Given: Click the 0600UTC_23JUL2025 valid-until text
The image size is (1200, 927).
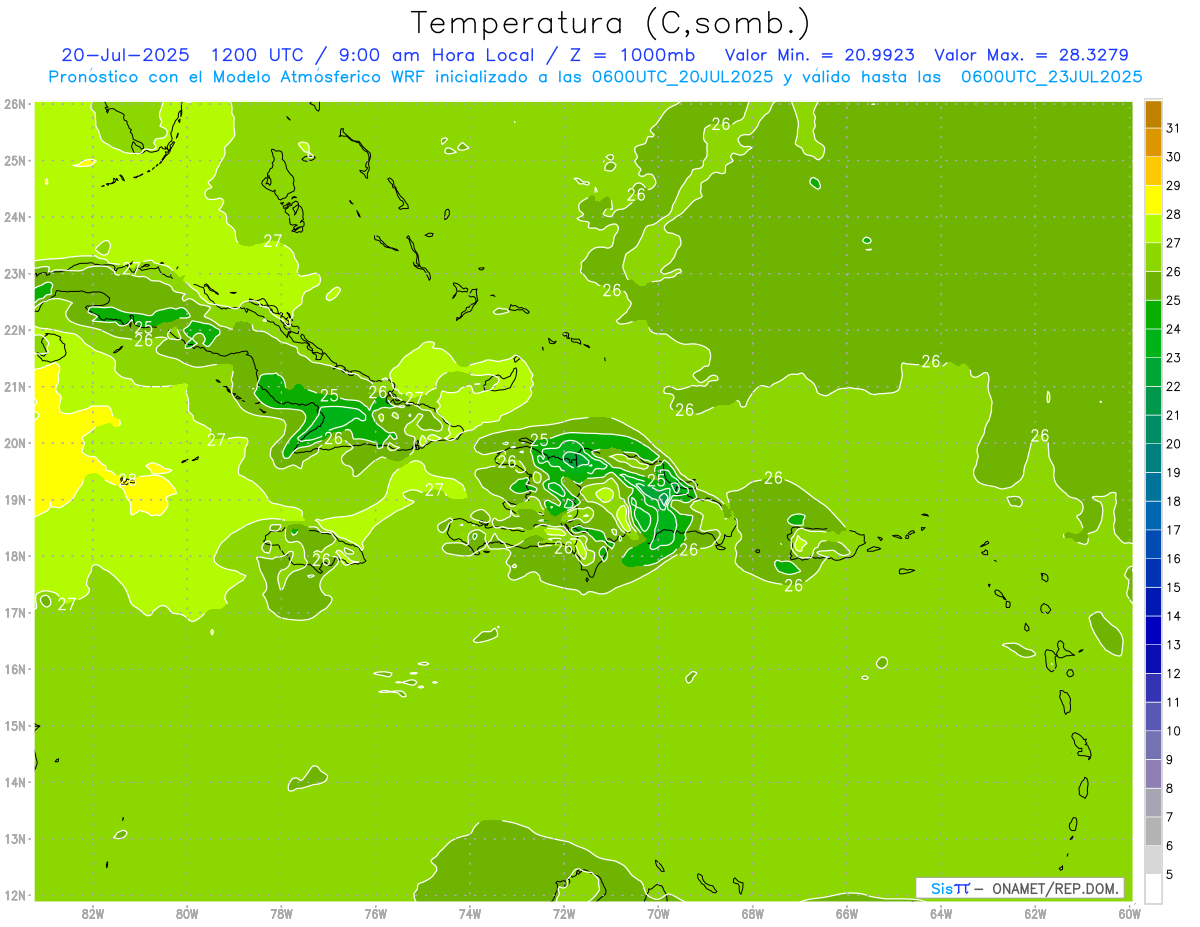Looking at the screenshot, I should tap(1051, 76).
